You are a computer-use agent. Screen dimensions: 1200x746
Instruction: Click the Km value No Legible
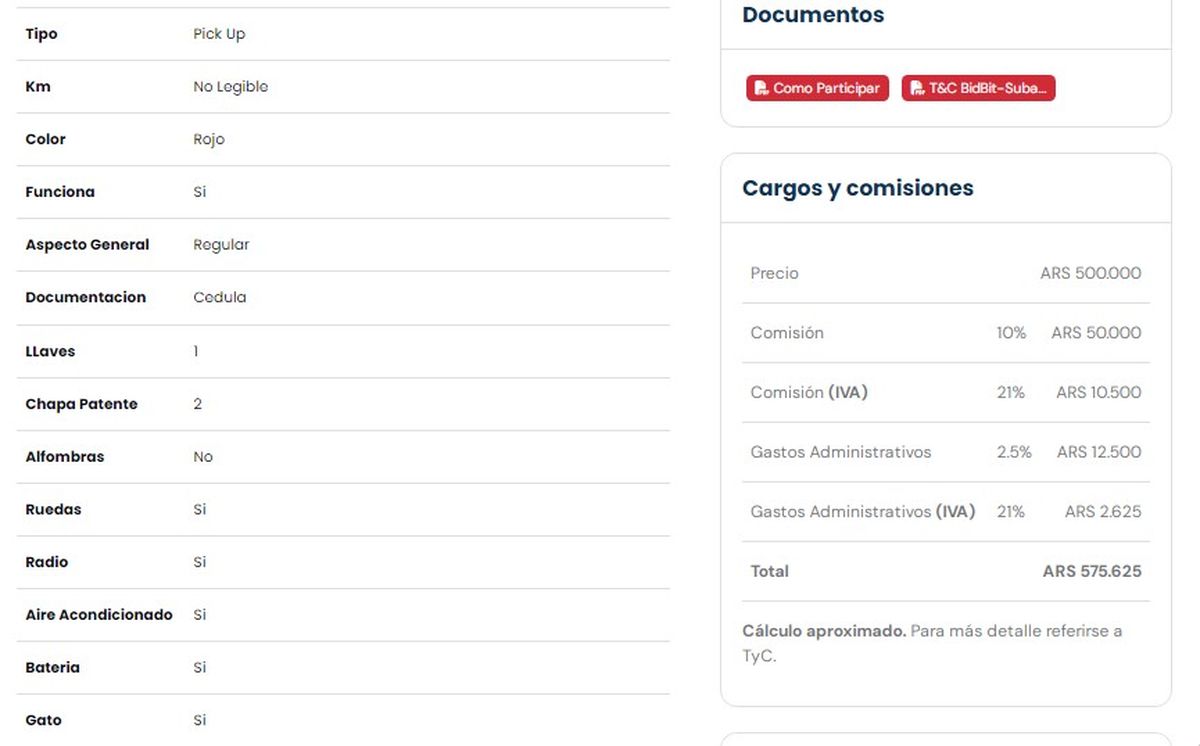pyautogui.click(x=230, y=87)
